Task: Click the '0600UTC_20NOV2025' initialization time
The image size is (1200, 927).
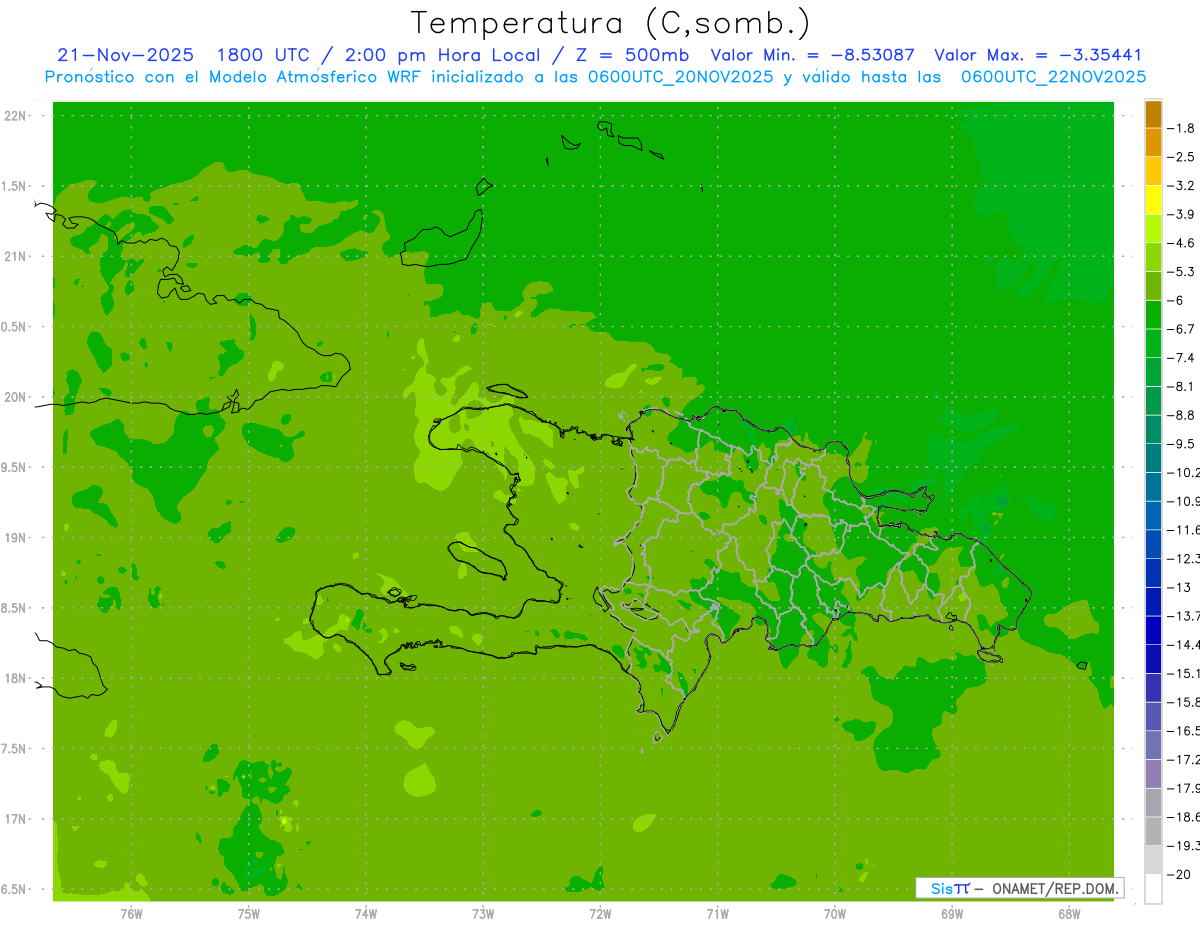Action: (681, 77)
